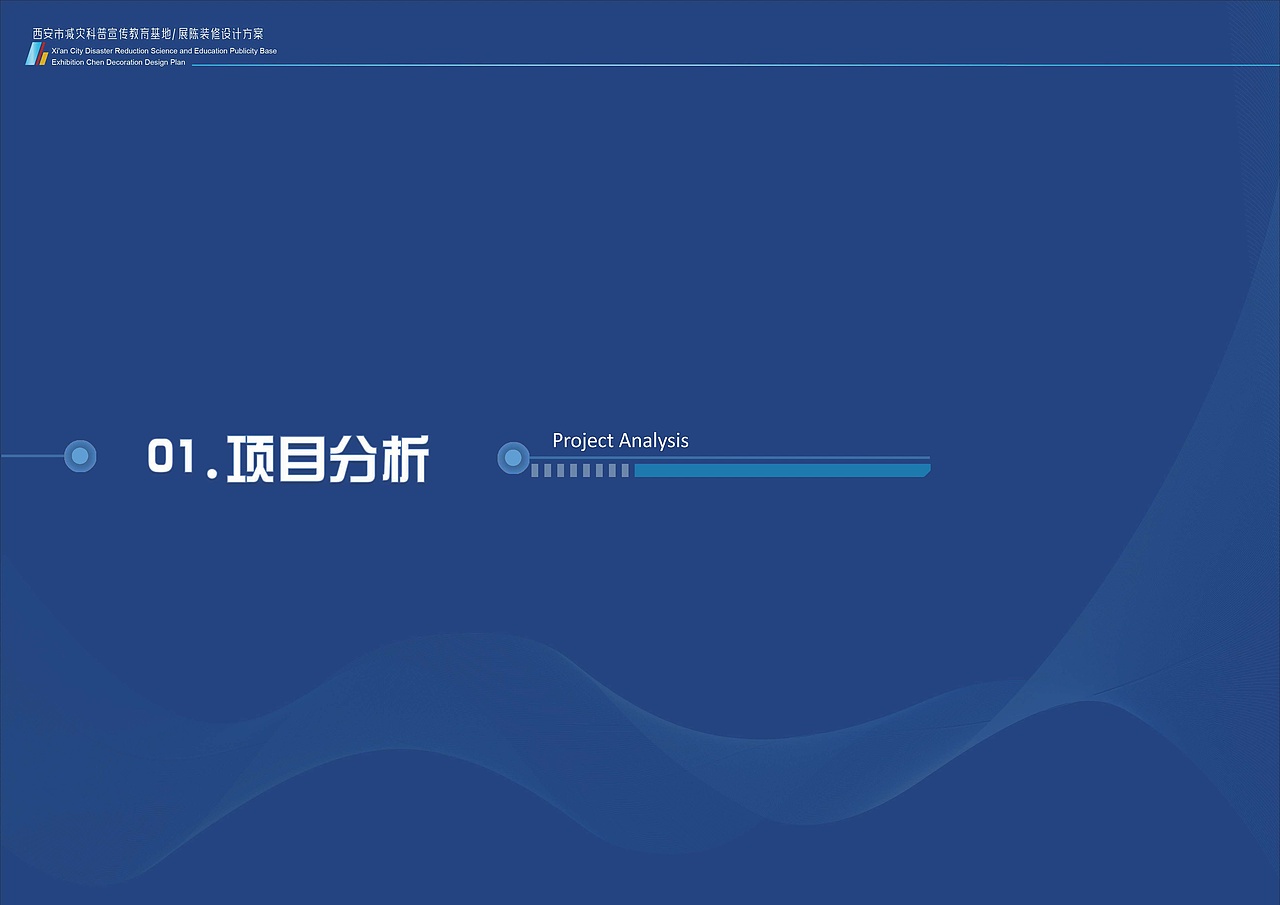Select the yellow stripe in the logo icon
This screenshot has height=905, width=1280.
tap(44, 60)
